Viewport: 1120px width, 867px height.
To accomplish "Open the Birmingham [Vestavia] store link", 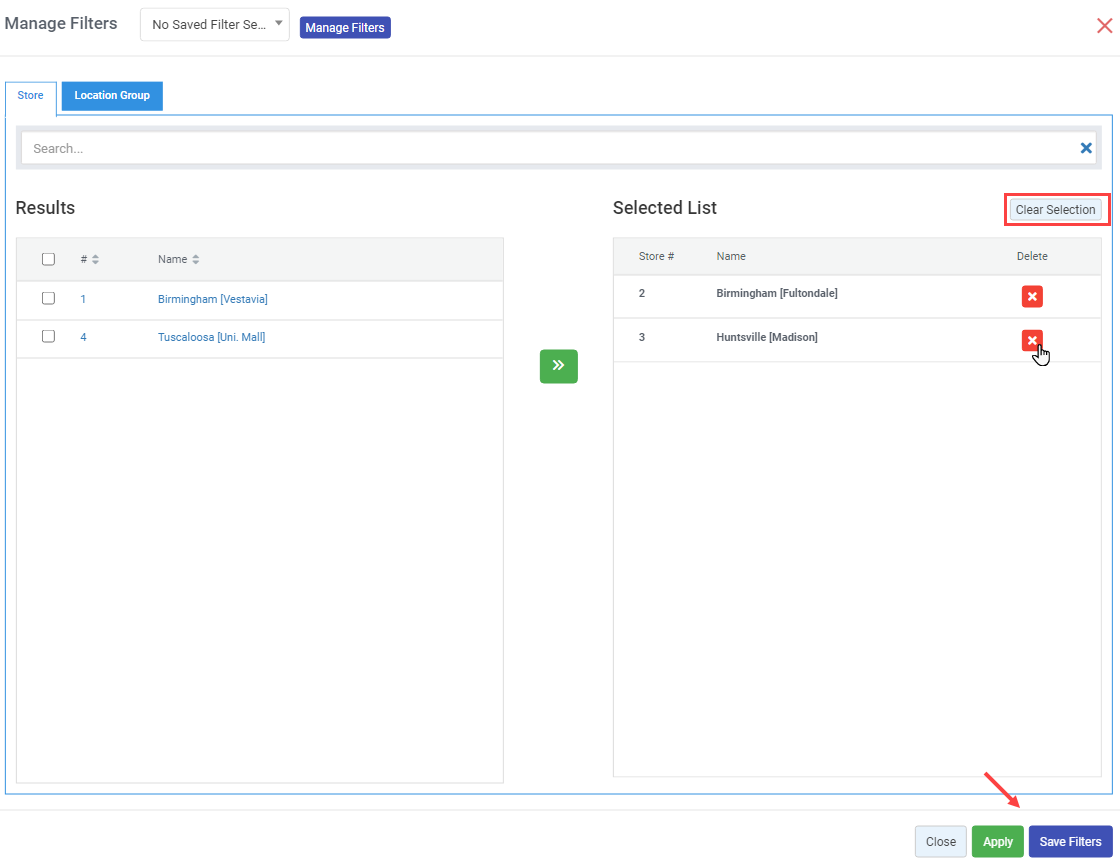I will [213, 299].
